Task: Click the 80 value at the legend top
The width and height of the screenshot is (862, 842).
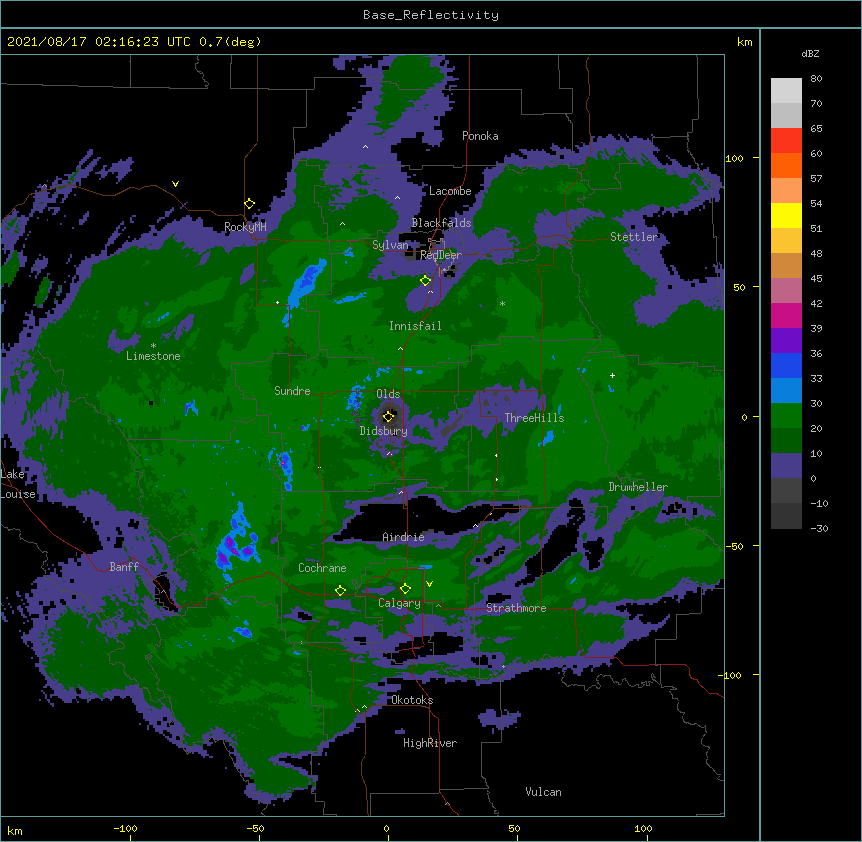Action: [816, 79]
